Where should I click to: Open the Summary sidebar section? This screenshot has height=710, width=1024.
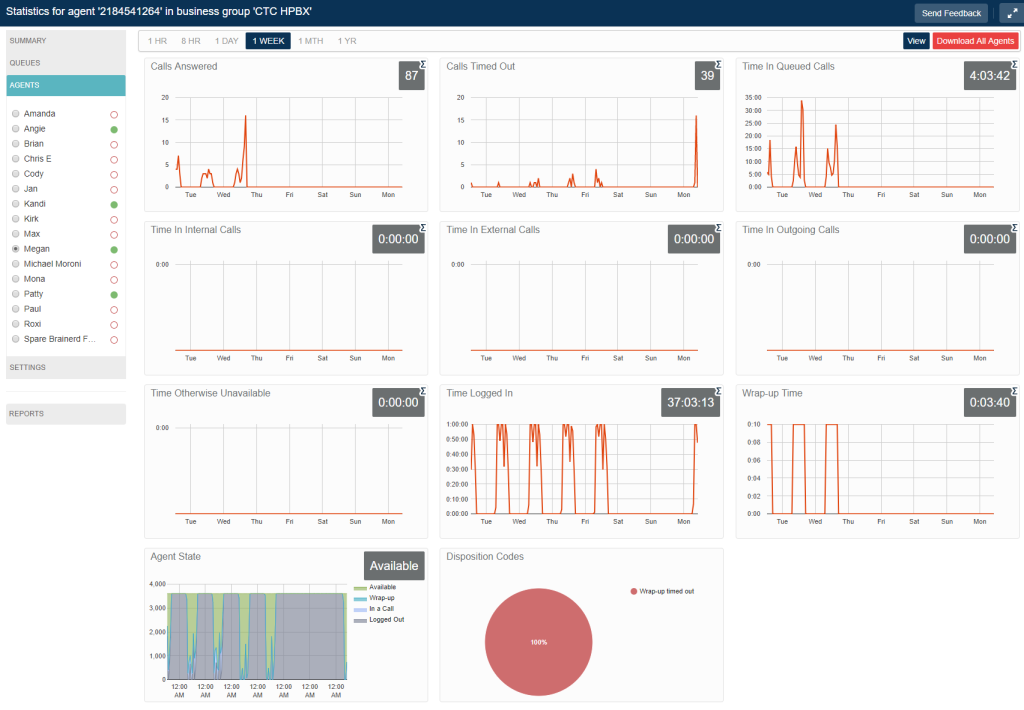click(x=66, y=40)
